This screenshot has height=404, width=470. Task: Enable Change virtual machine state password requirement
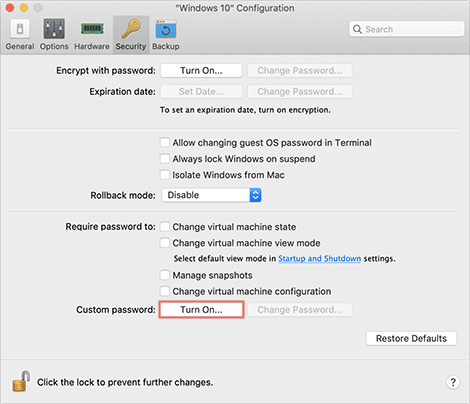pyautogui.click(x=165, y=227)
